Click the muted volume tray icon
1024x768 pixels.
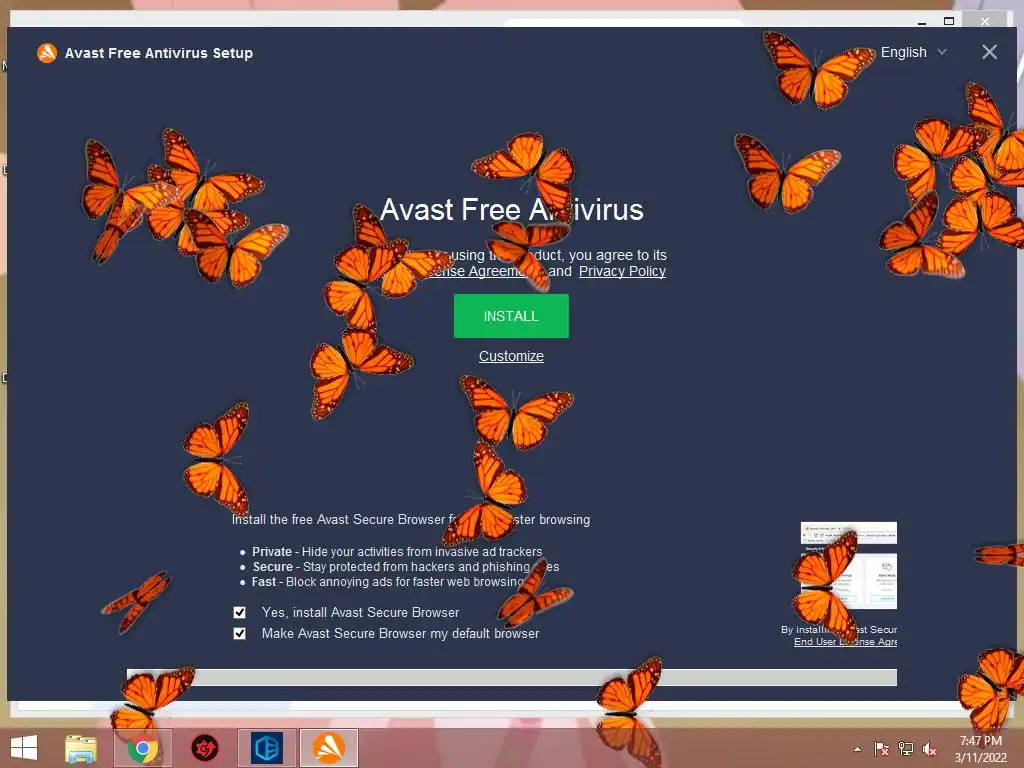pyautogui.click(x=929, y=749)
